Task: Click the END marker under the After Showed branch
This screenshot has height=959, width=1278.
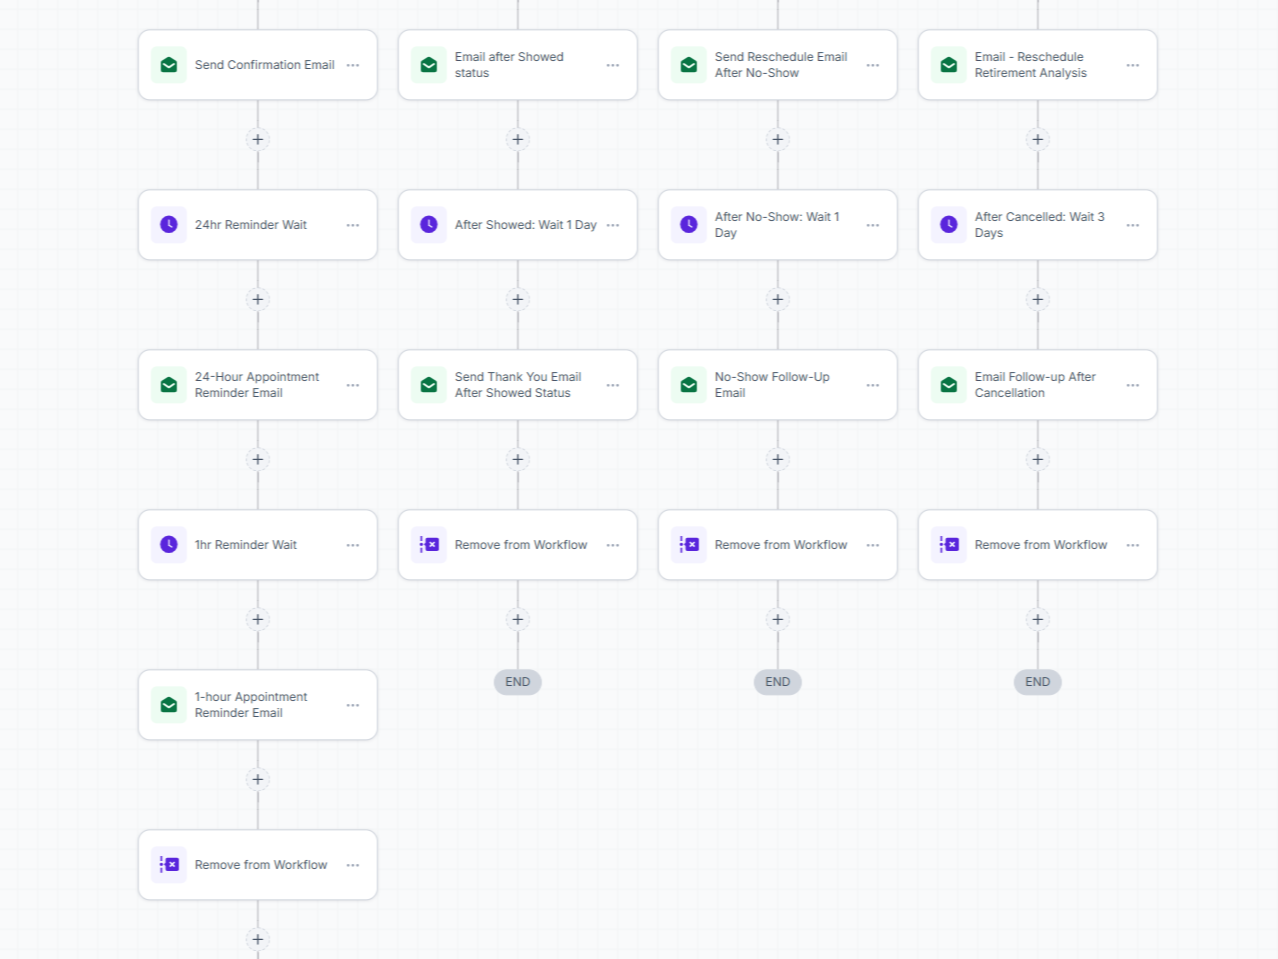Action: (518, 682)
